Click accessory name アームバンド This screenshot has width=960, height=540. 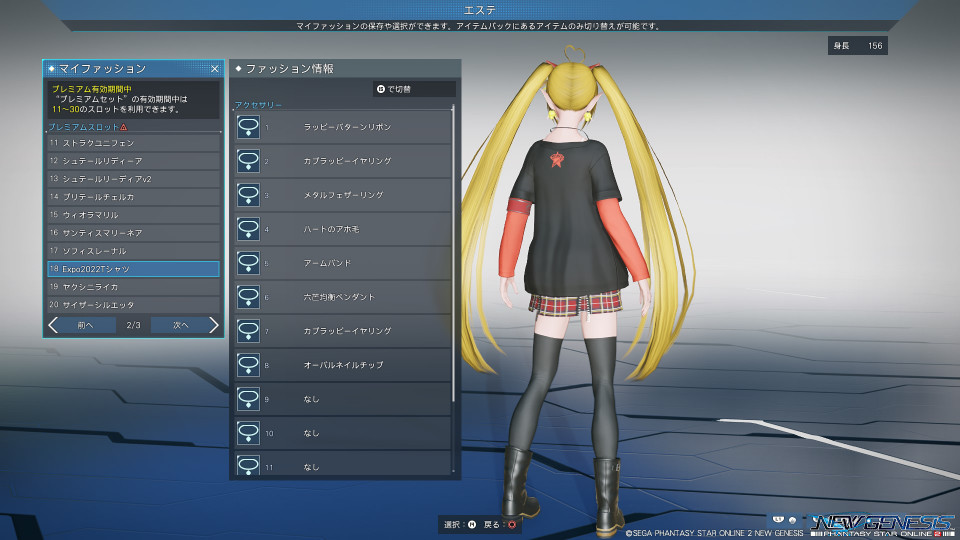(328, 263)
